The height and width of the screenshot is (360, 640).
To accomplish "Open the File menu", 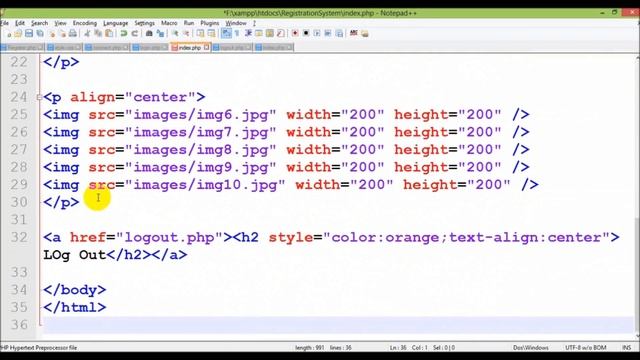I will click(x=4, y=23).
